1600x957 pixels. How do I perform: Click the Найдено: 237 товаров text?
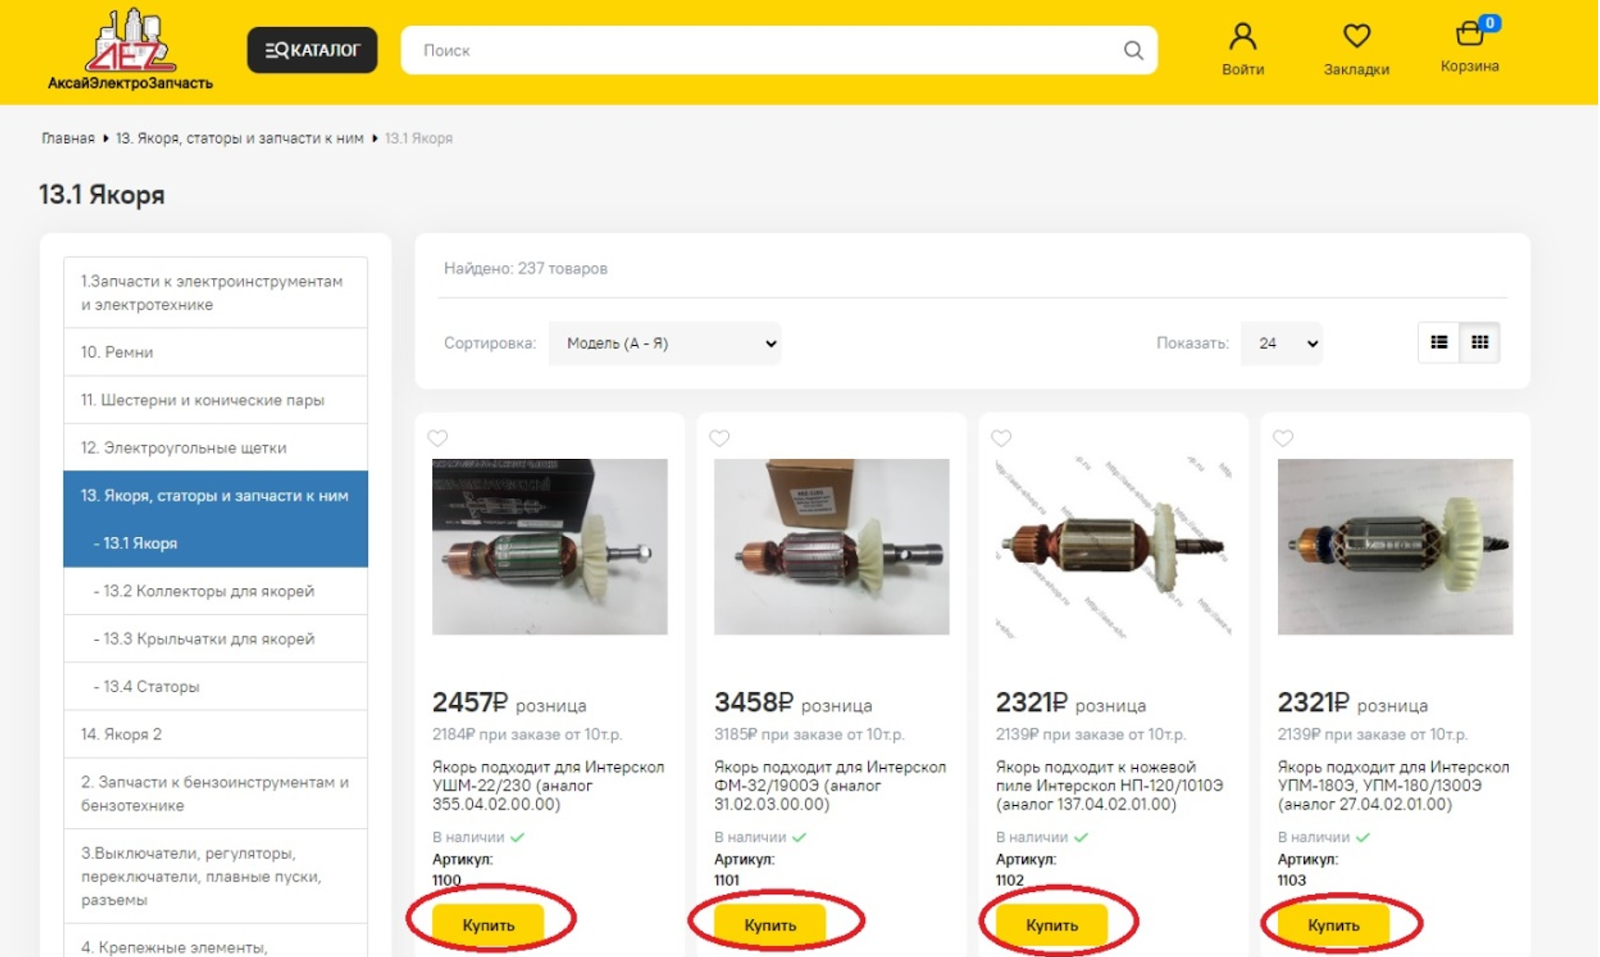(x=526, y=268)
